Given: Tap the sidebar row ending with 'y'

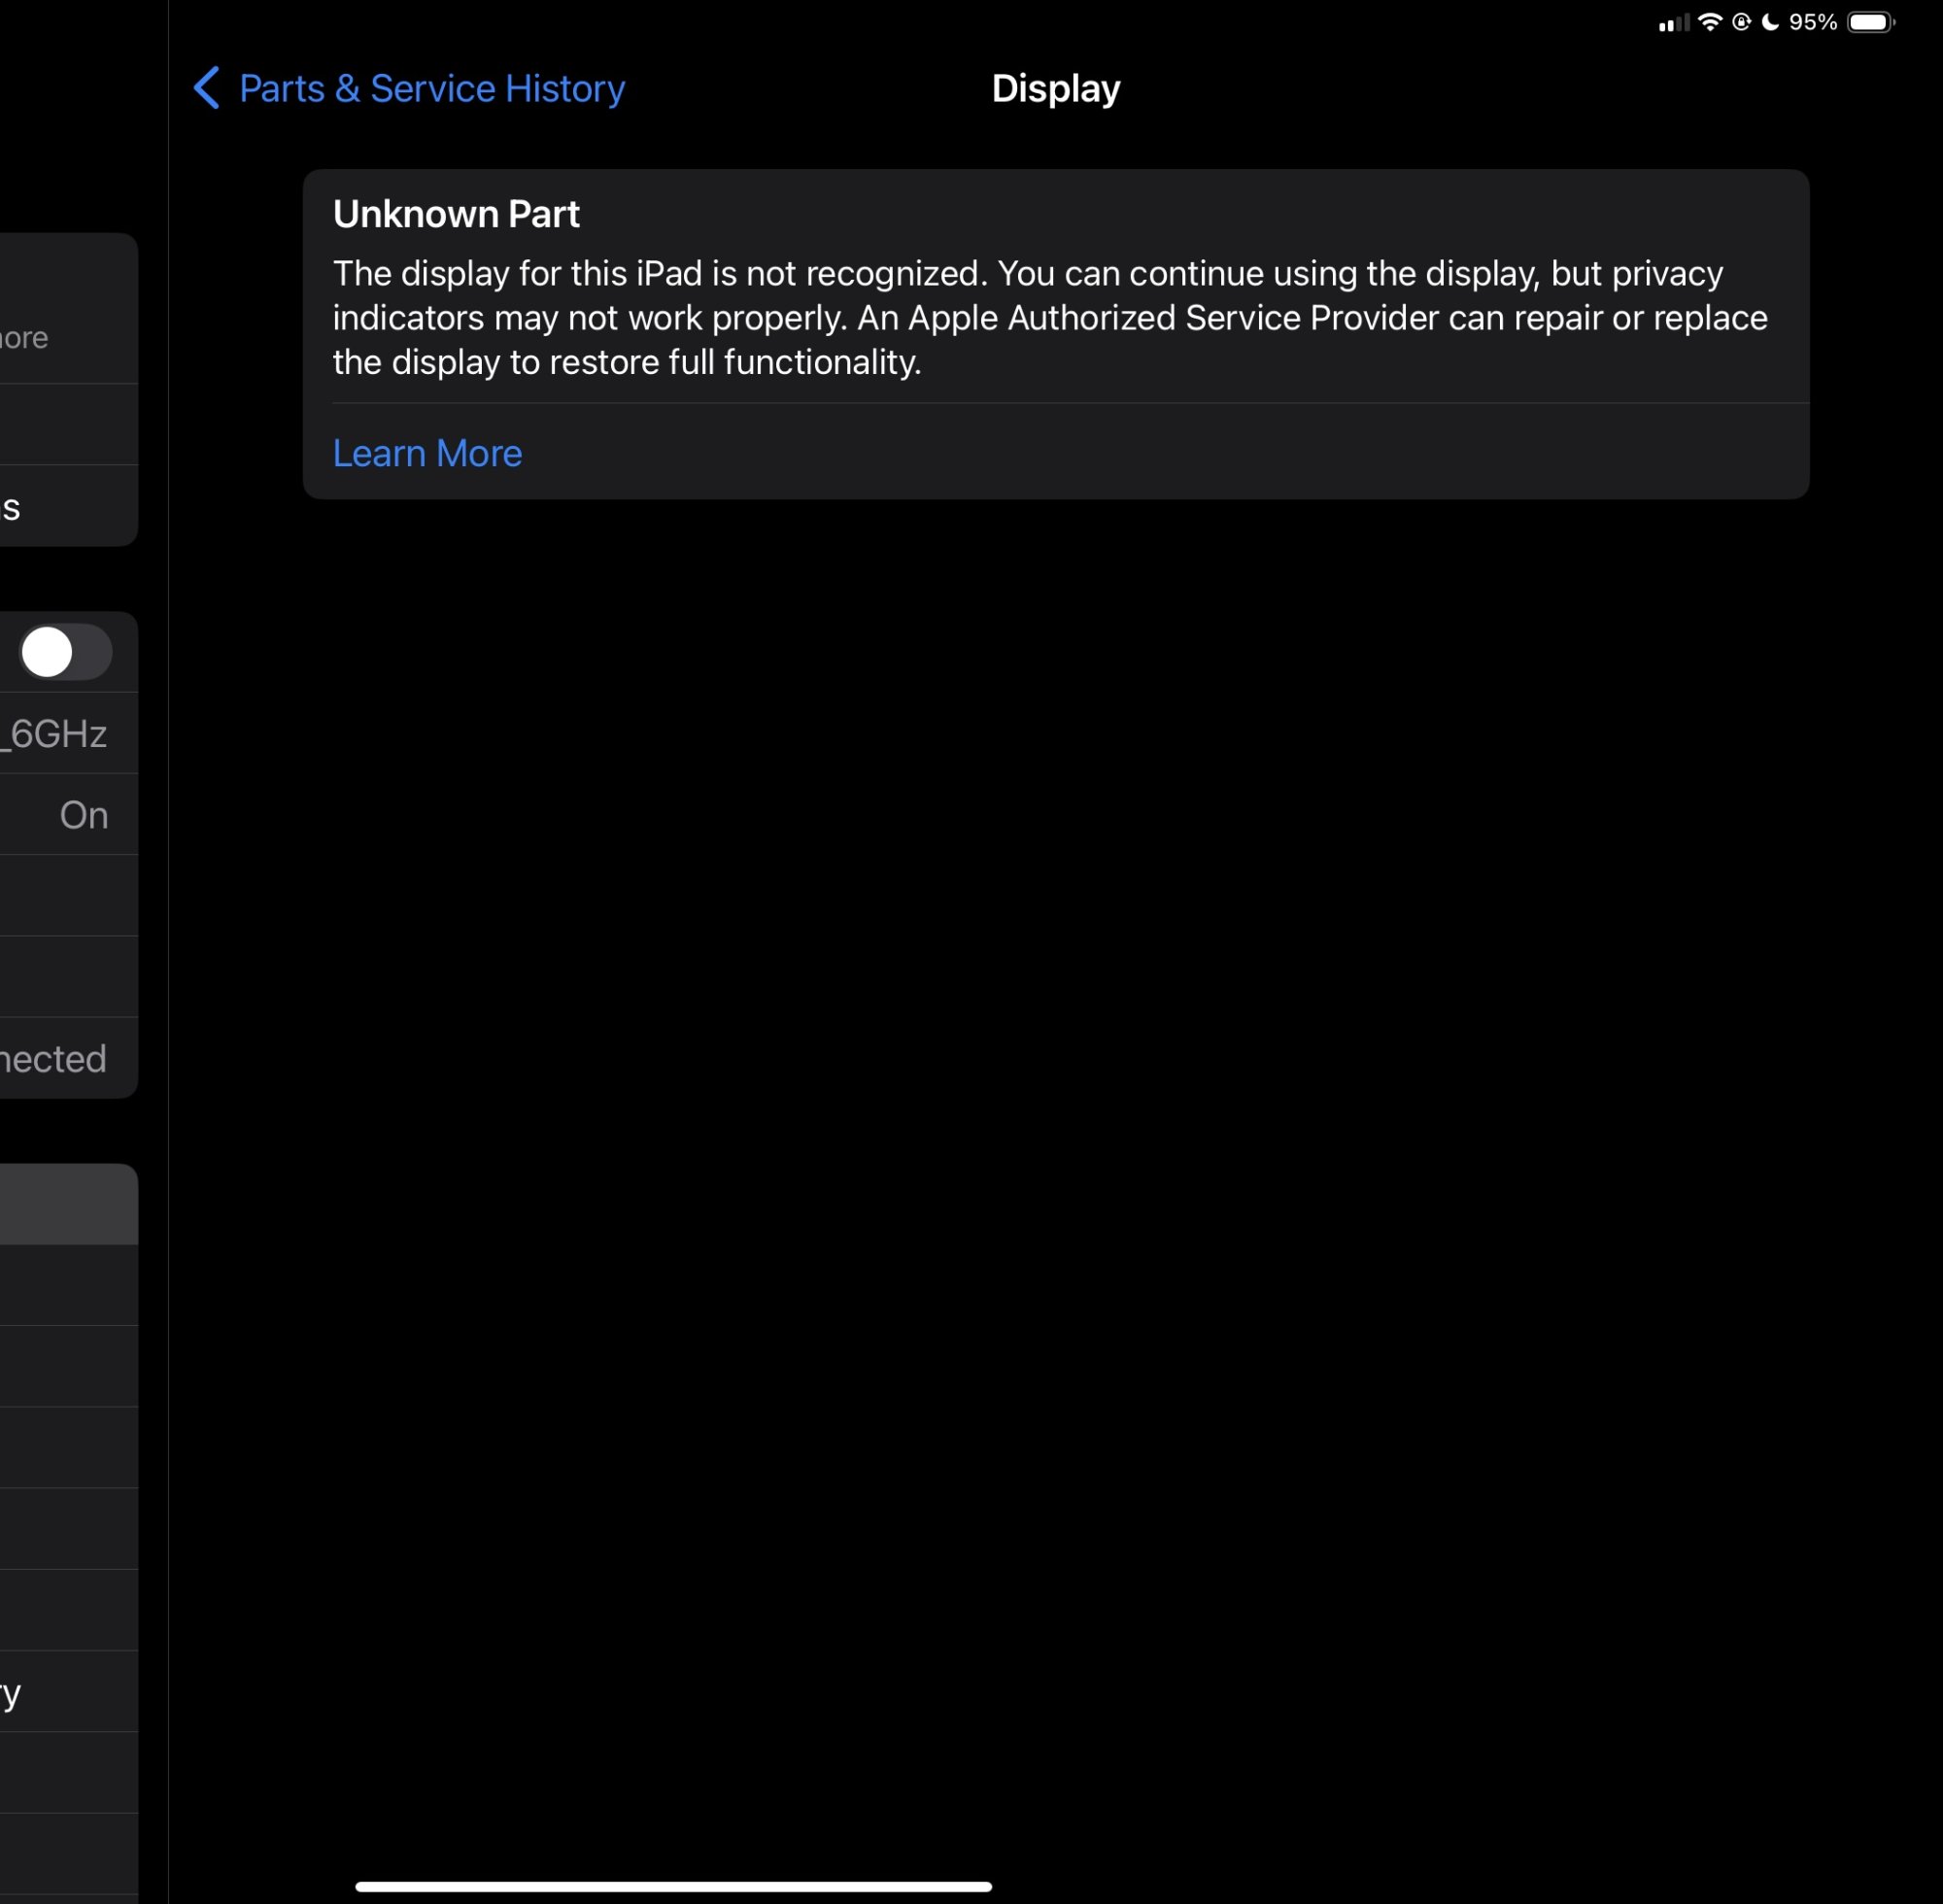Looking at the screenshot, I should coord(40,1691).
